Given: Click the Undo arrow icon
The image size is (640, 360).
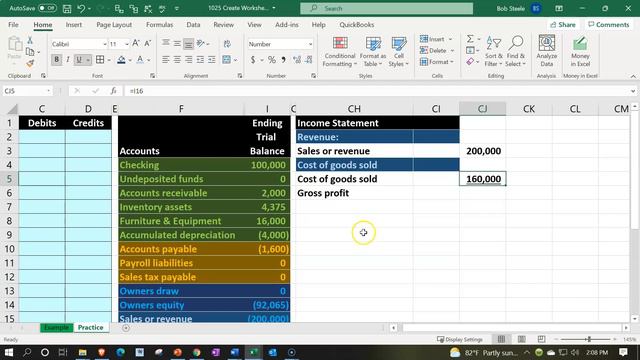Looking at the screenshot, I should (x=81, y=8).
